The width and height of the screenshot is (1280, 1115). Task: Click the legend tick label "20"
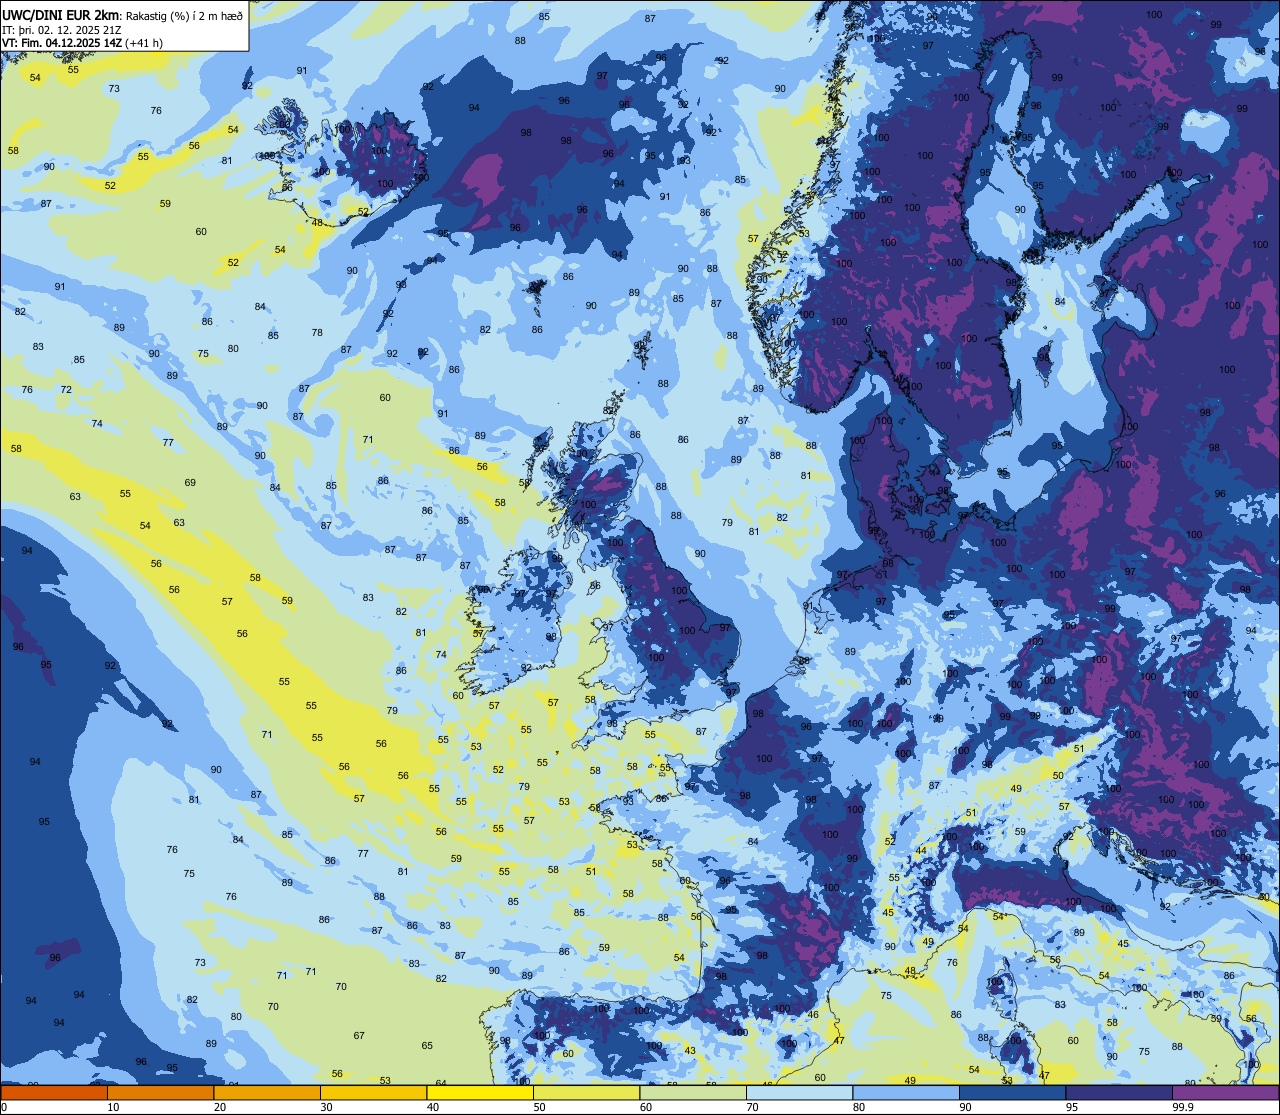click(x=220, y=1107)
